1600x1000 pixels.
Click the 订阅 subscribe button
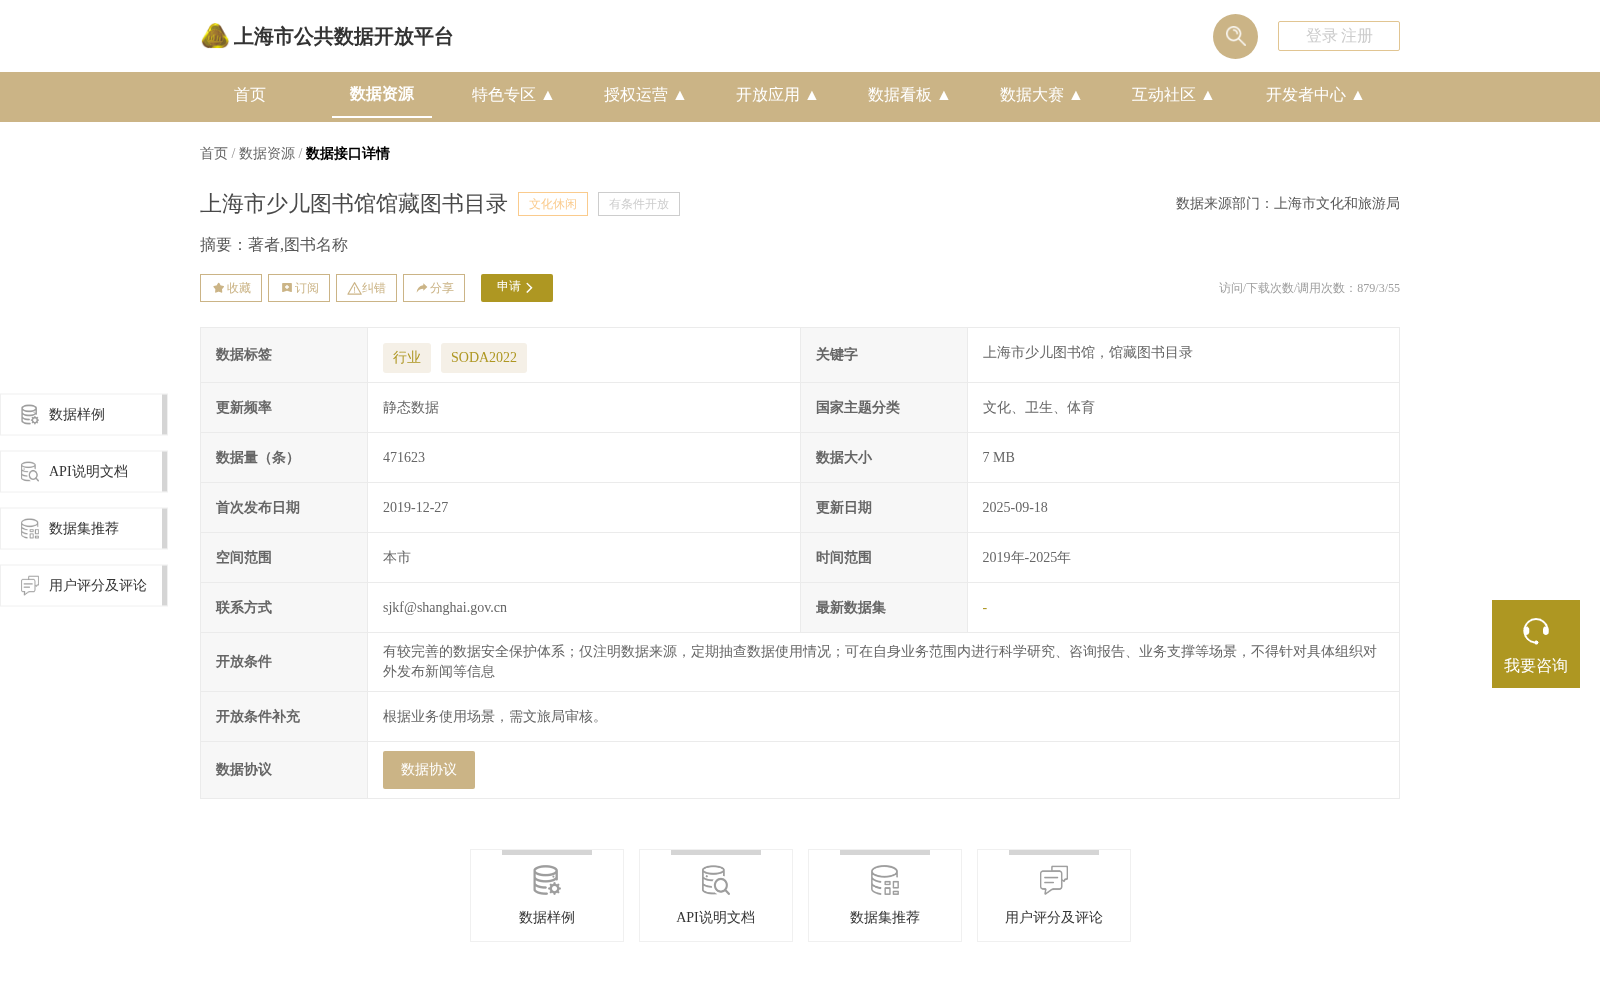(299, 288)
